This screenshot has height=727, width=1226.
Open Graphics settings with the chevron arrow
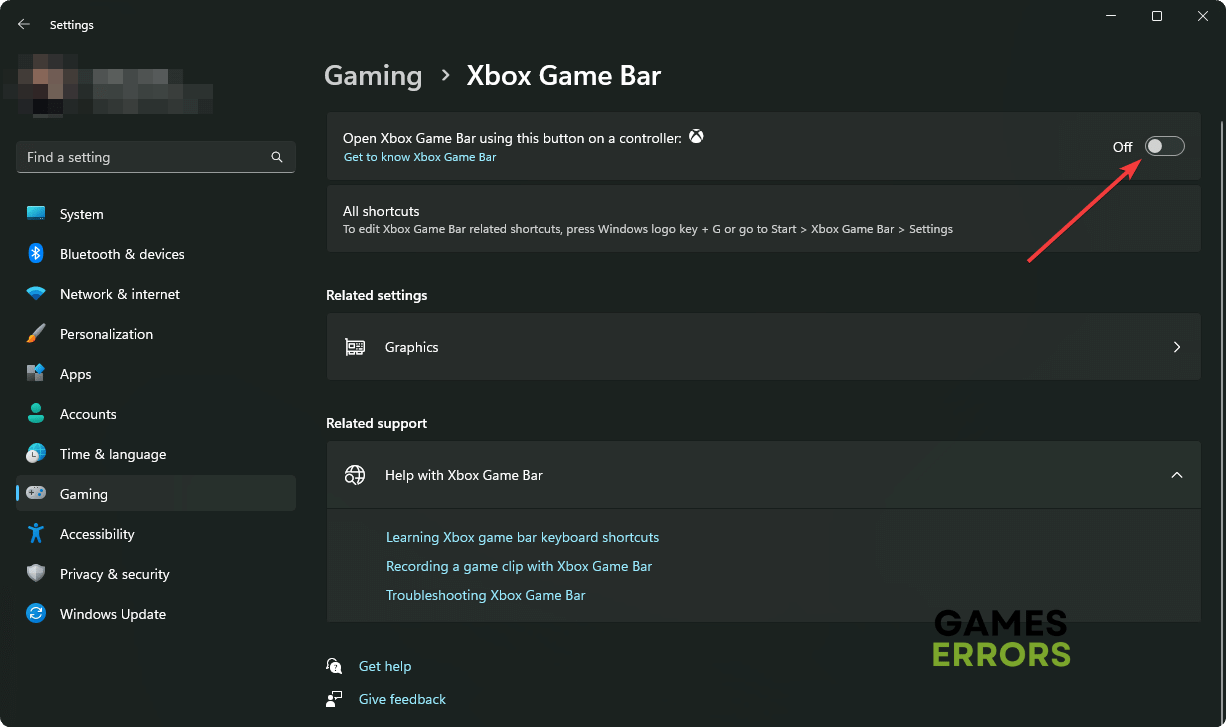point(1176,347)
